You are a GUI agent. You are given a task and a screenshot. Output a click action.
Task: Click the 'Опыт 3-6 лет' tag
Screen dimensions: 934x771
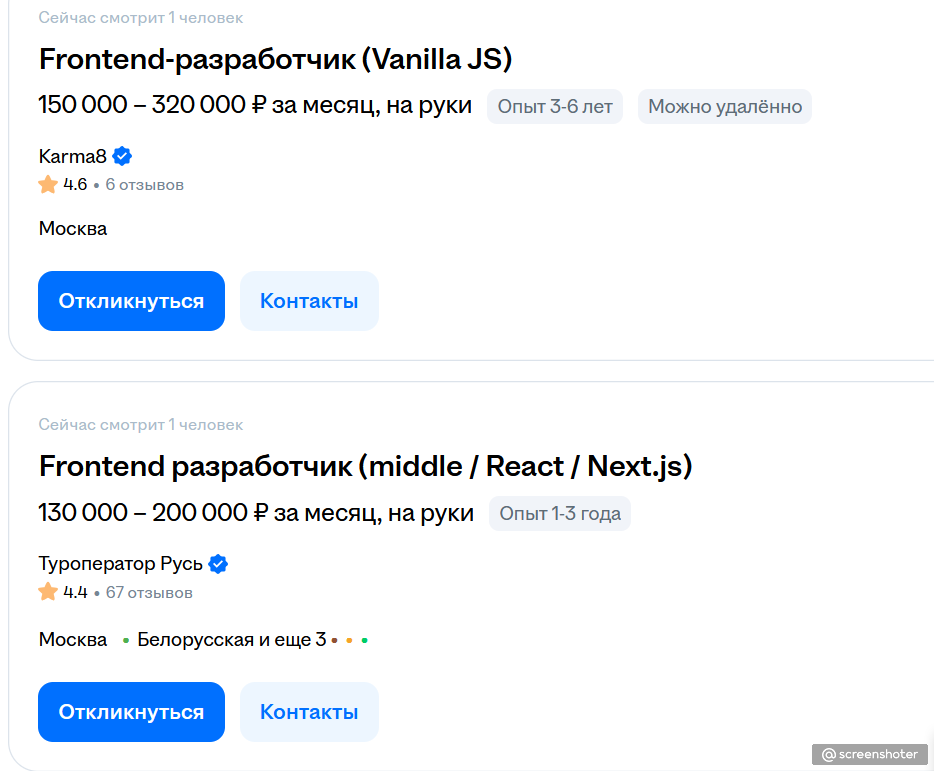(555, 106)
